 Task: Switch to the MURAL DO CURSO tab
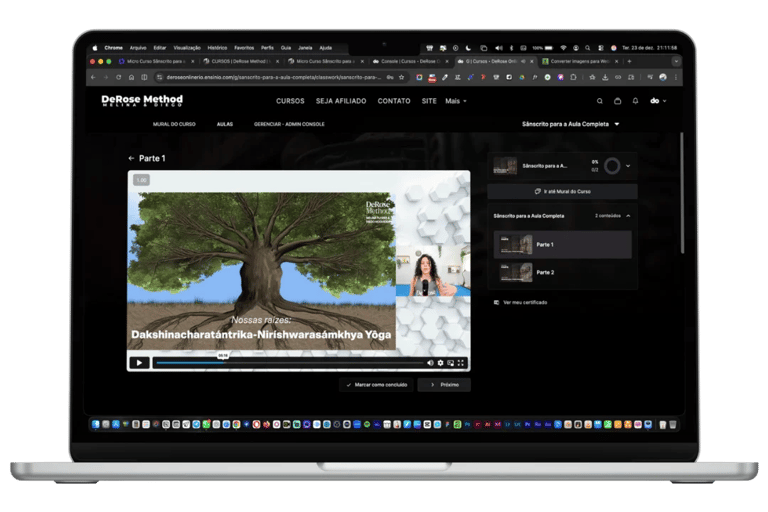coord(174,124)
